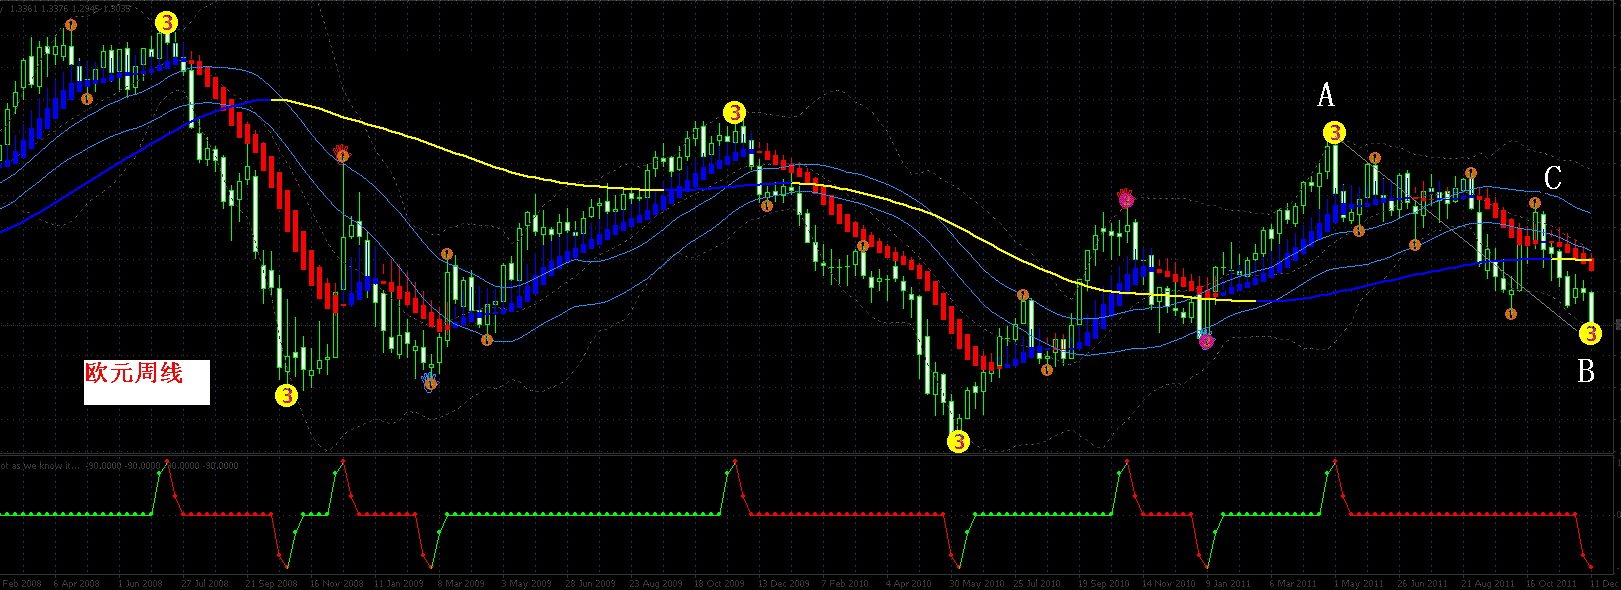
Task: Click the 23 Aug 2009 date label
Action: [656, 583]
